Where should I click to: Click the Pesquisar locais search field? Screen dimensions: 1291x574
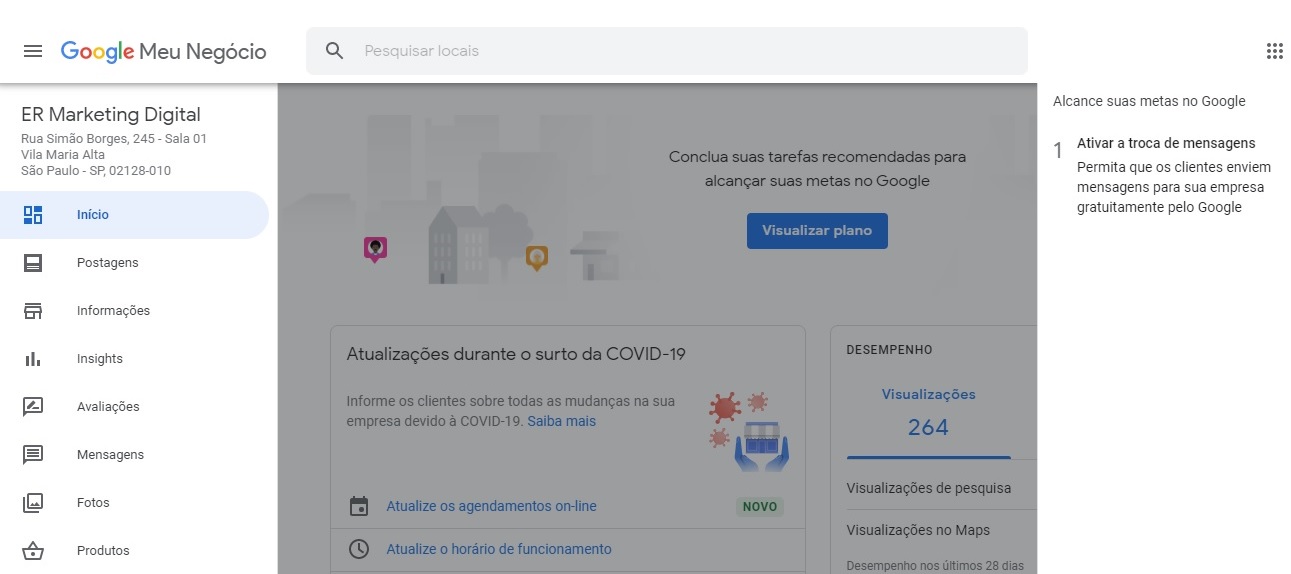(x=666, y=51)
